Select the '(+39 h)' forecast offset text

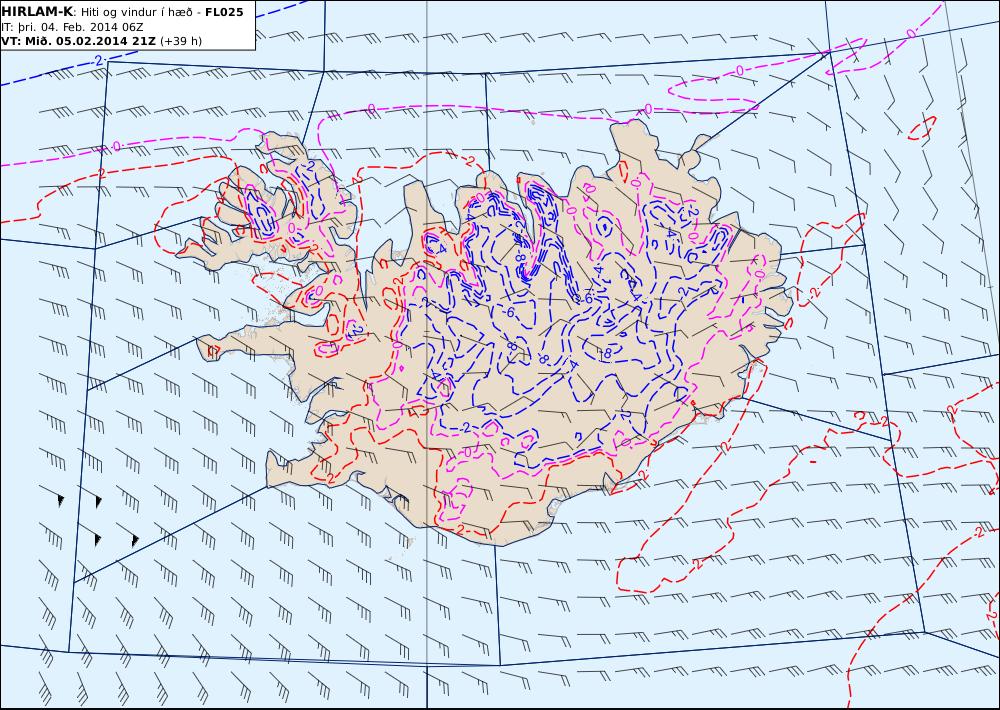click(180, 41)
